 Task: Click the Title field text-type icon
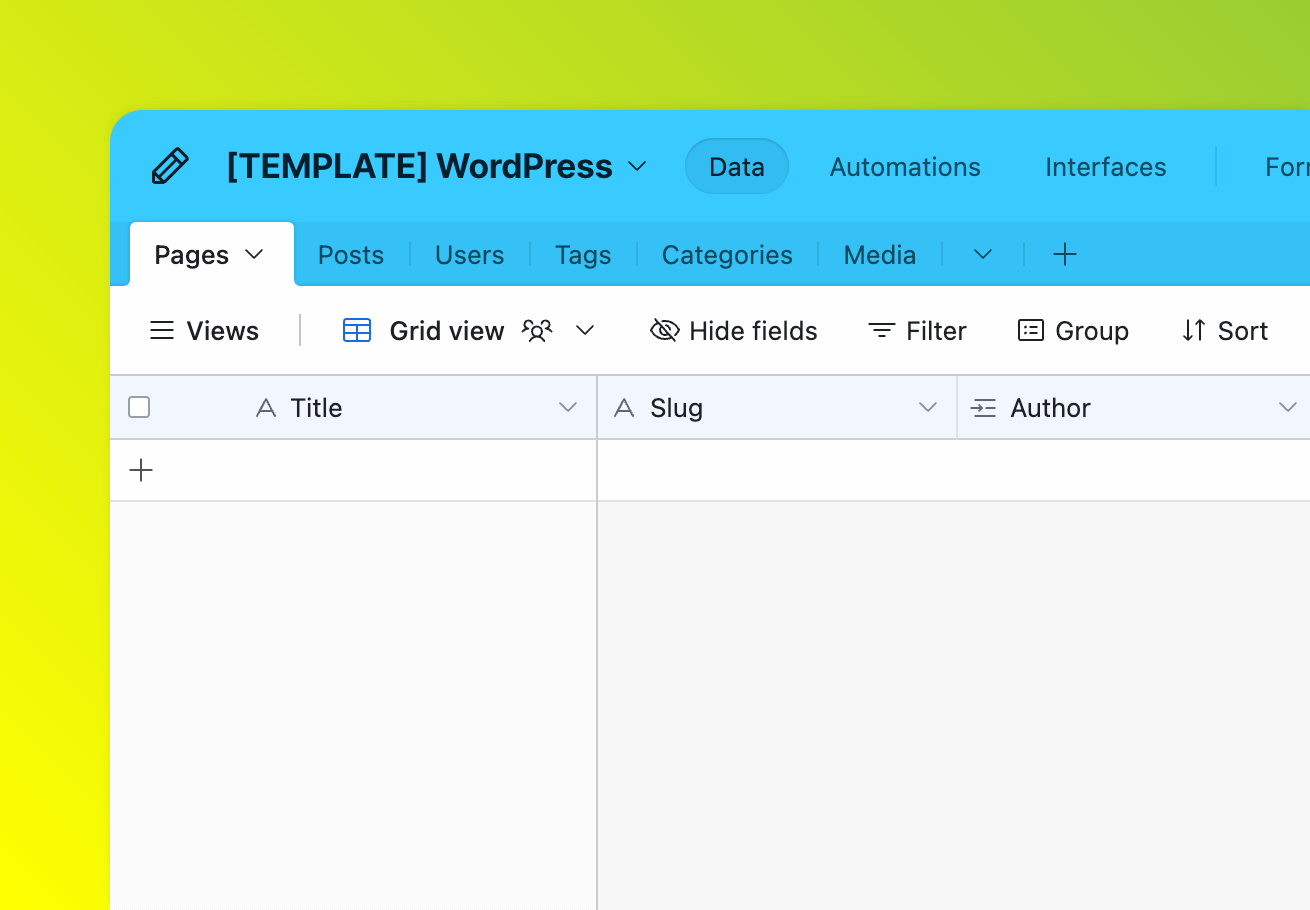266,408
